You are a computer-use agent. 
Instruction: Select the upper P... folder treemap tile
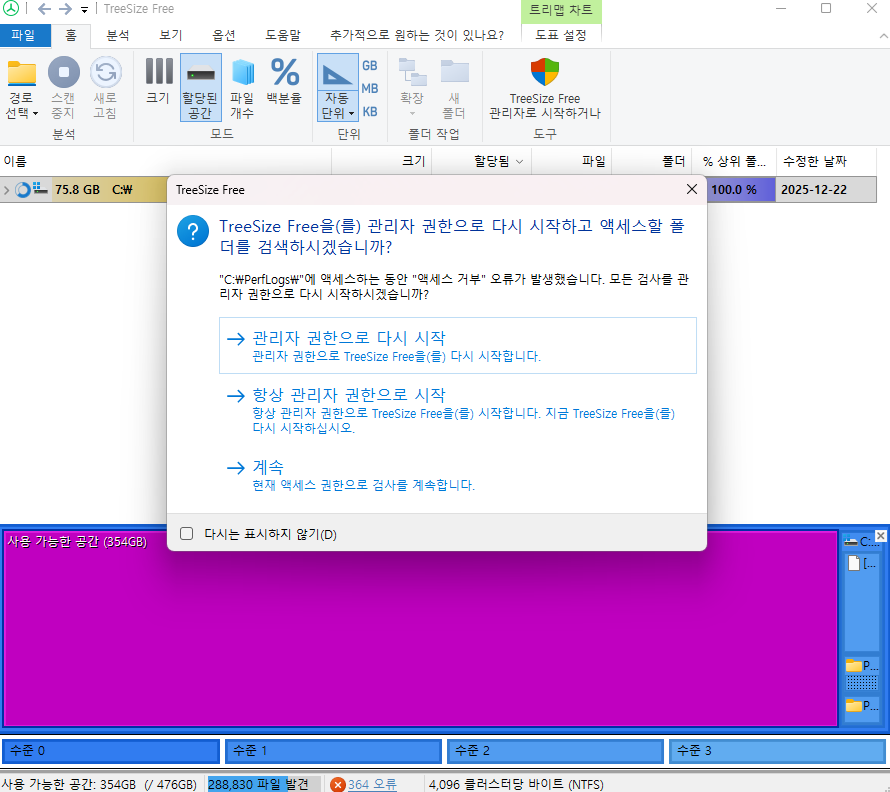click(862, 665)
